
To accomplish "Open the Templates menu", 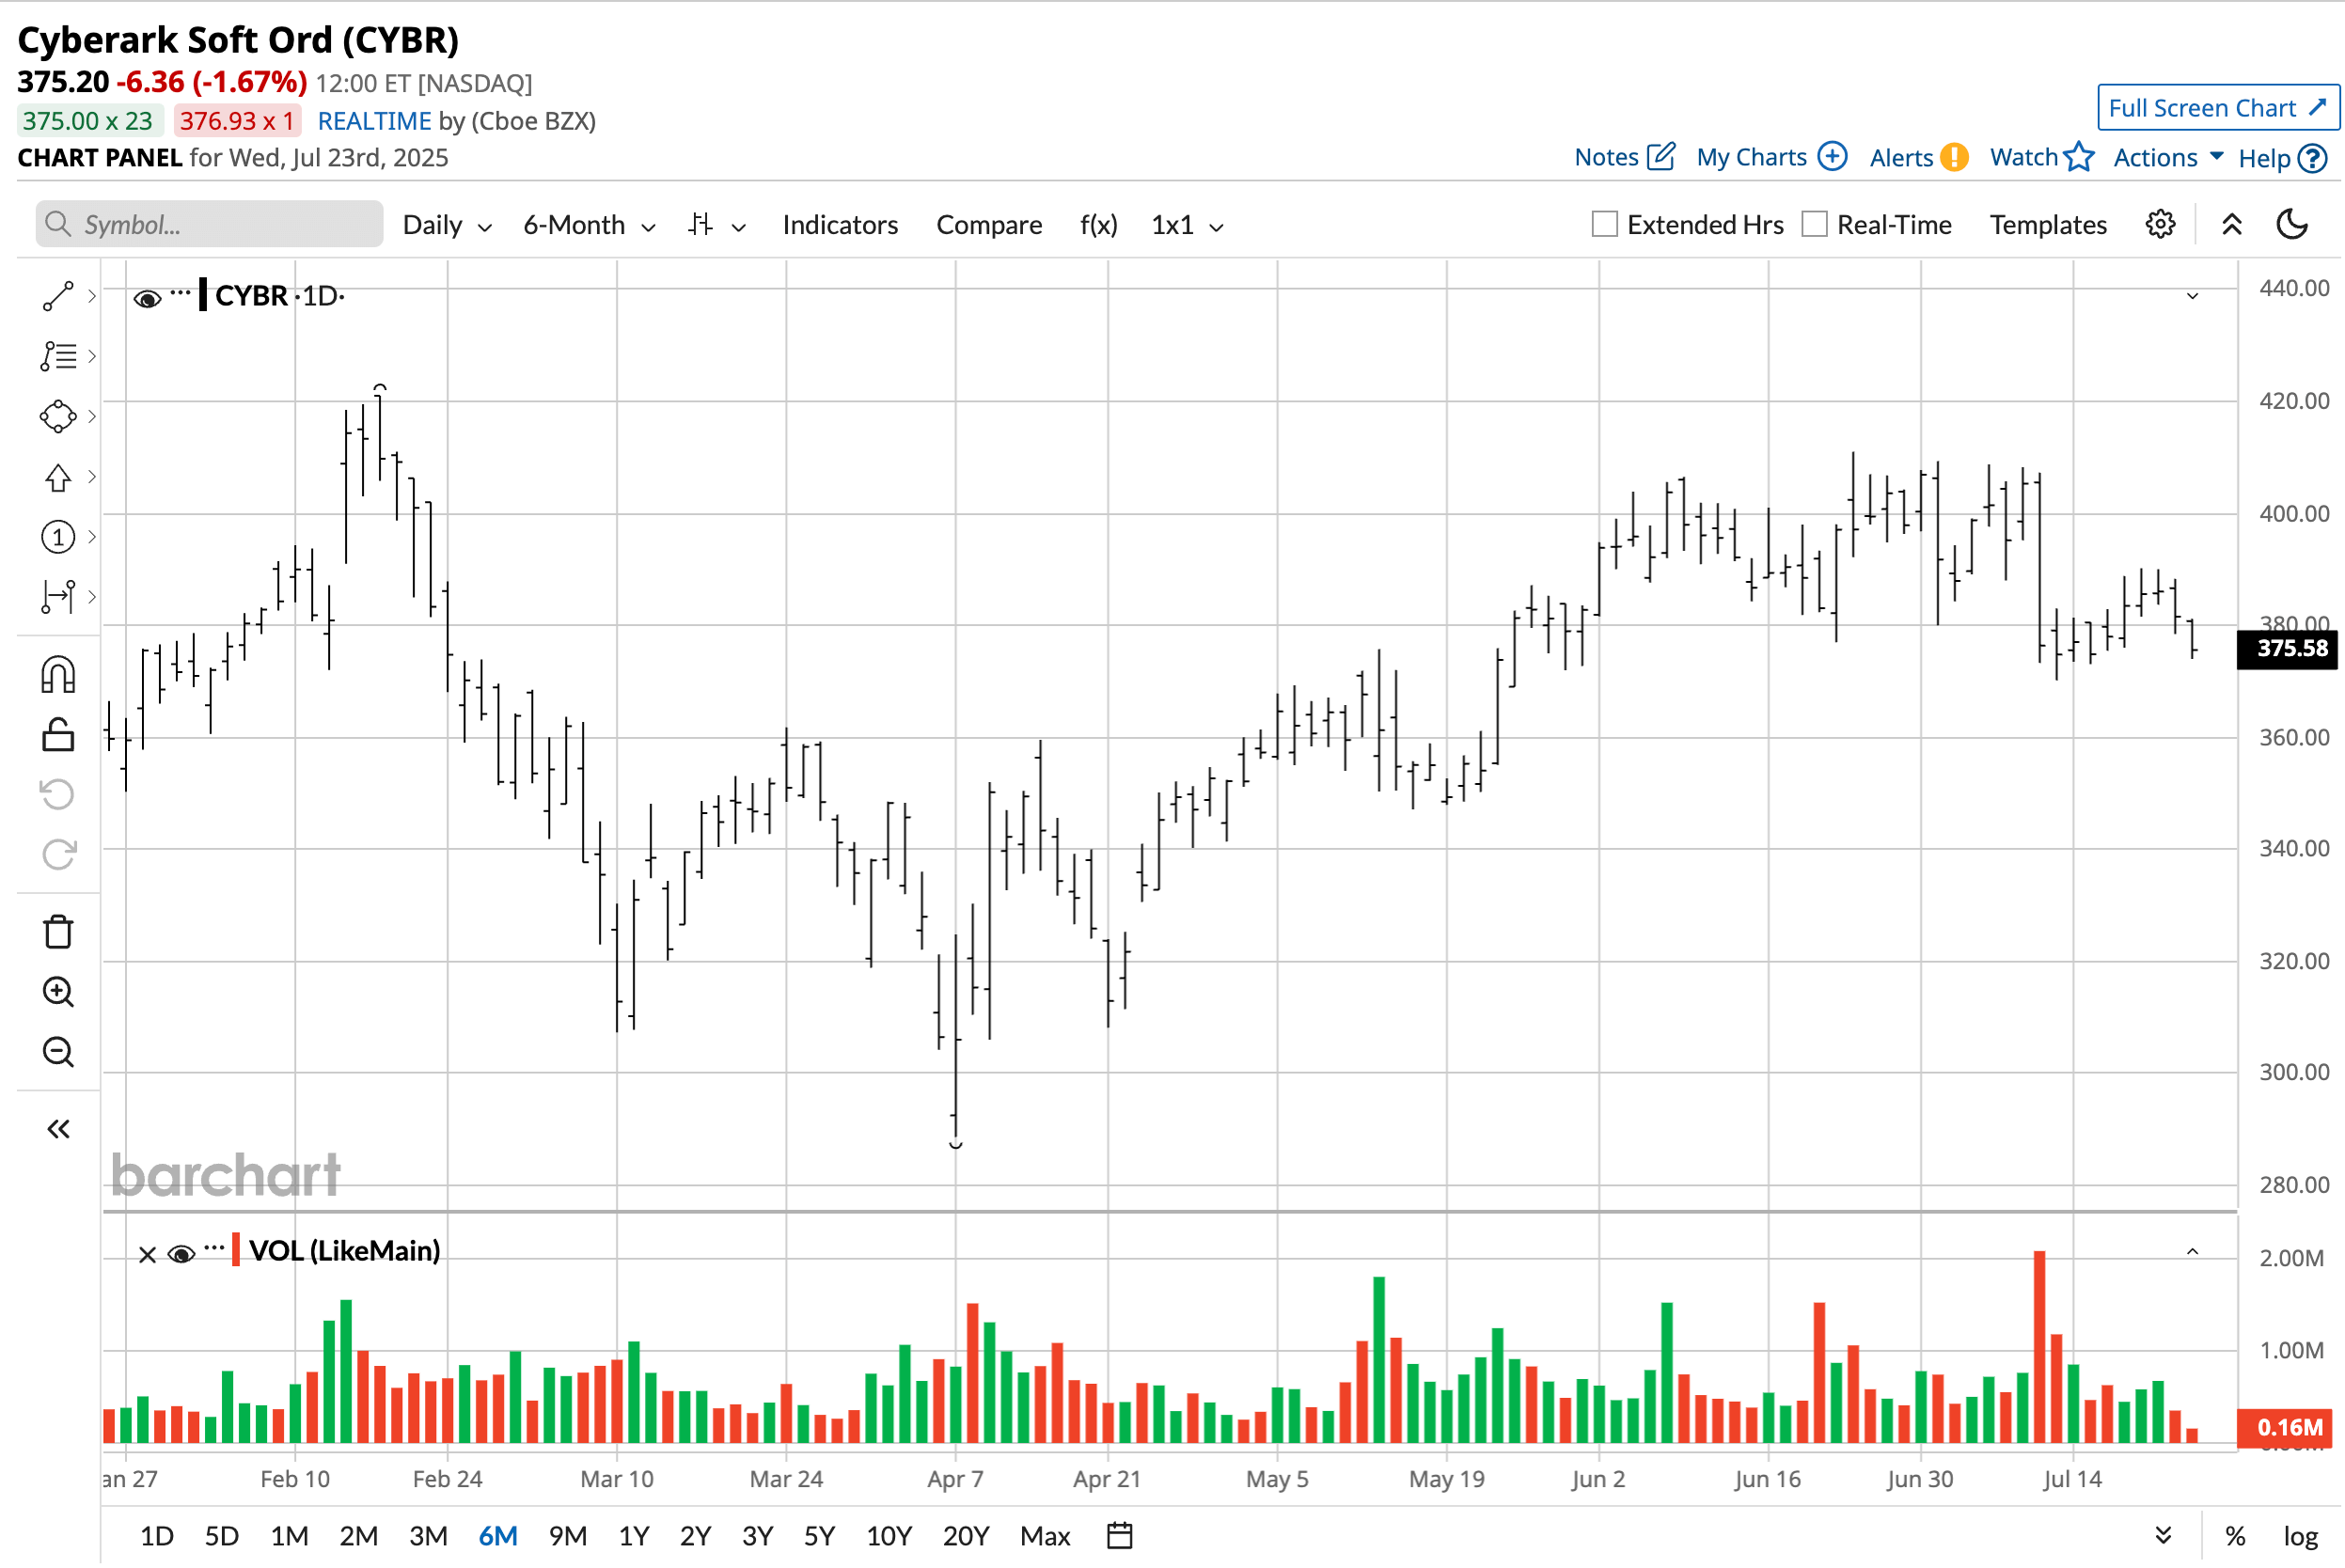I will click(x=2047, y=225).
